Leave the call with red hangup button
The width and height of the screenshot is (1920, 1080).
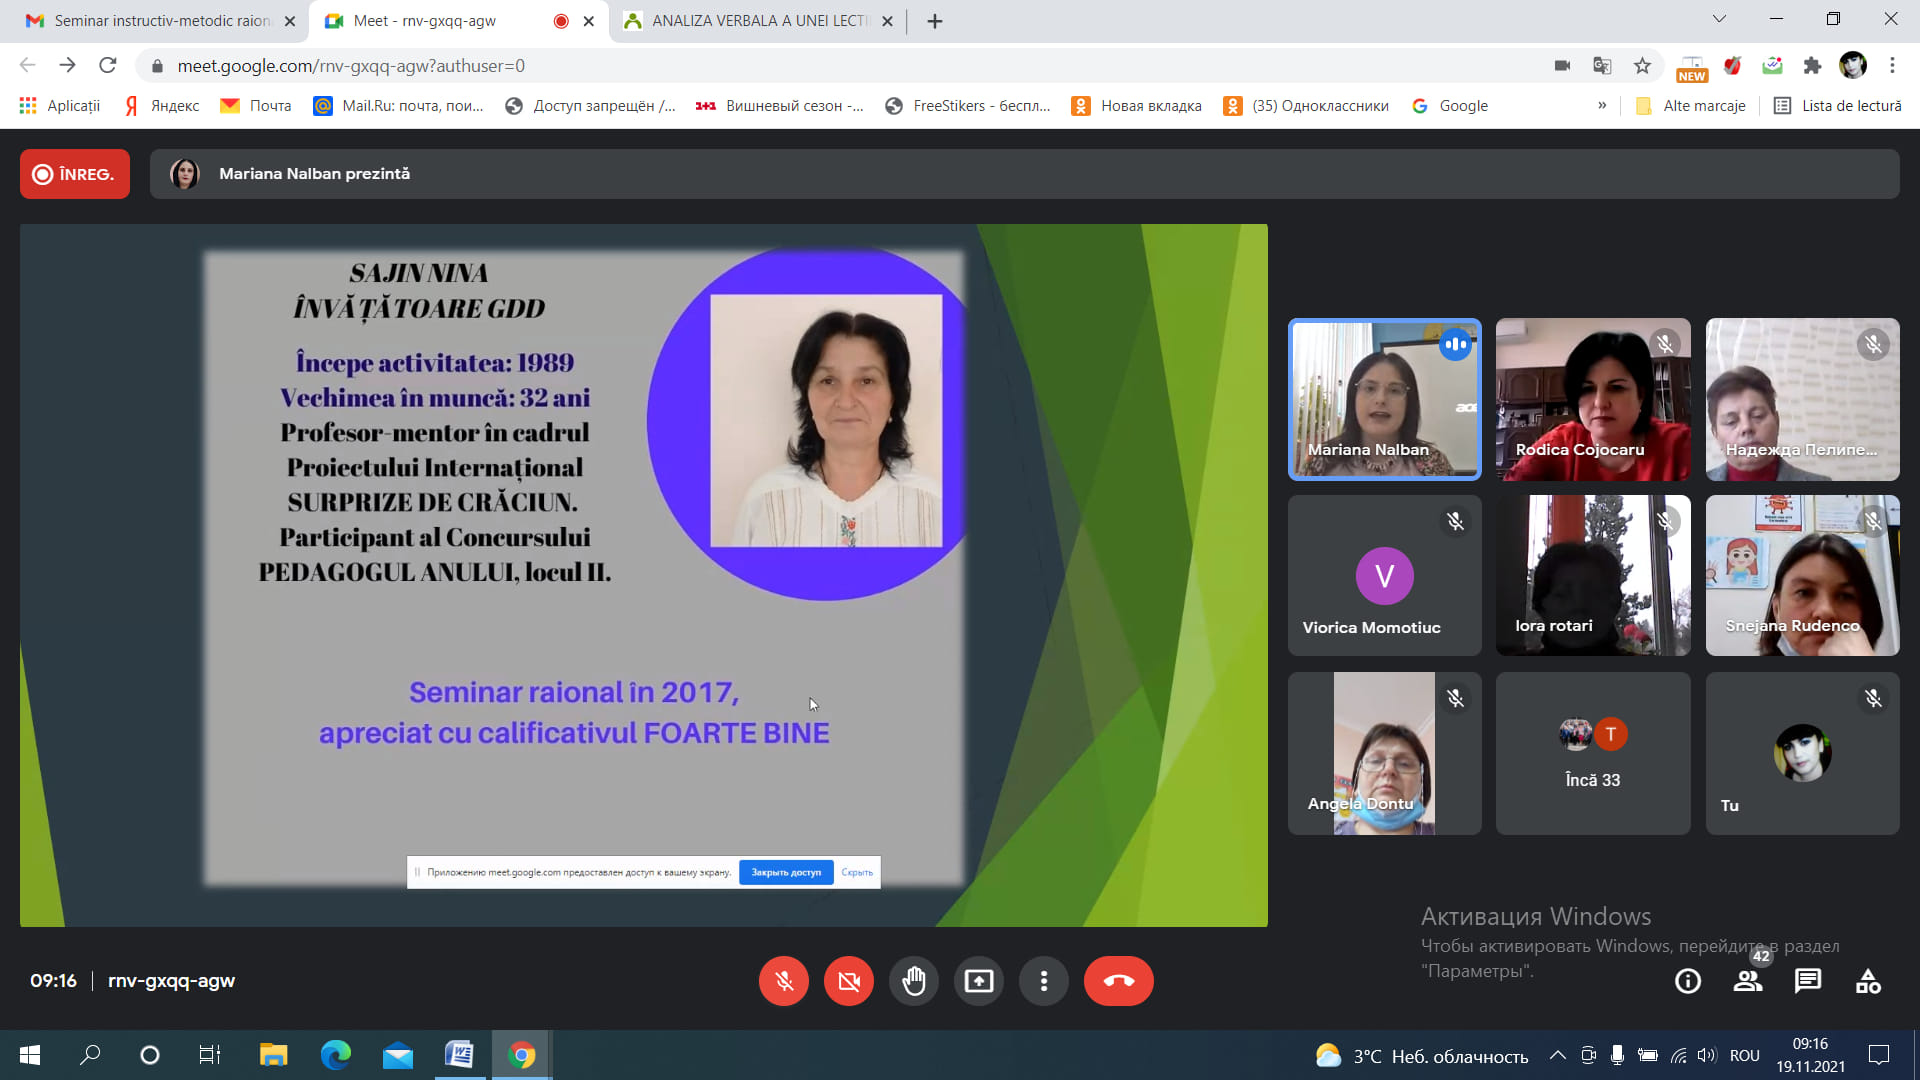click(1119, 981)
